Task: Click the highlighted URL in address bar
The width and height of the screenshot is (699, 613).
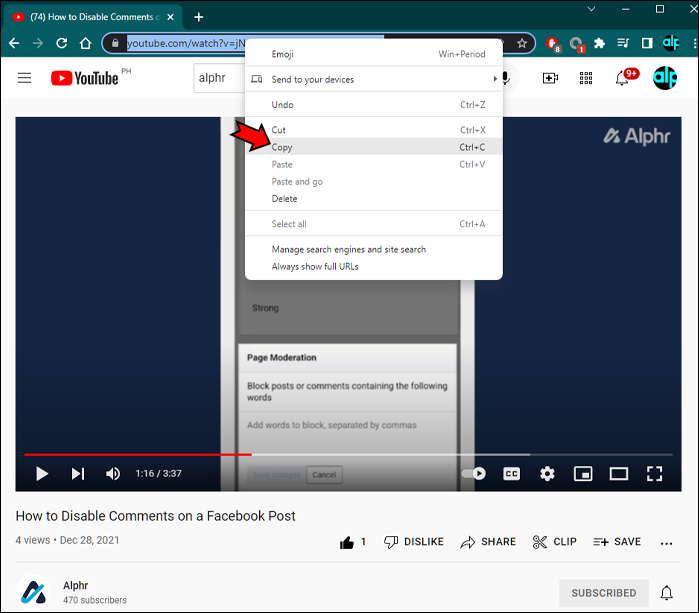Action: pyautogui.click(x=186, y=43)
